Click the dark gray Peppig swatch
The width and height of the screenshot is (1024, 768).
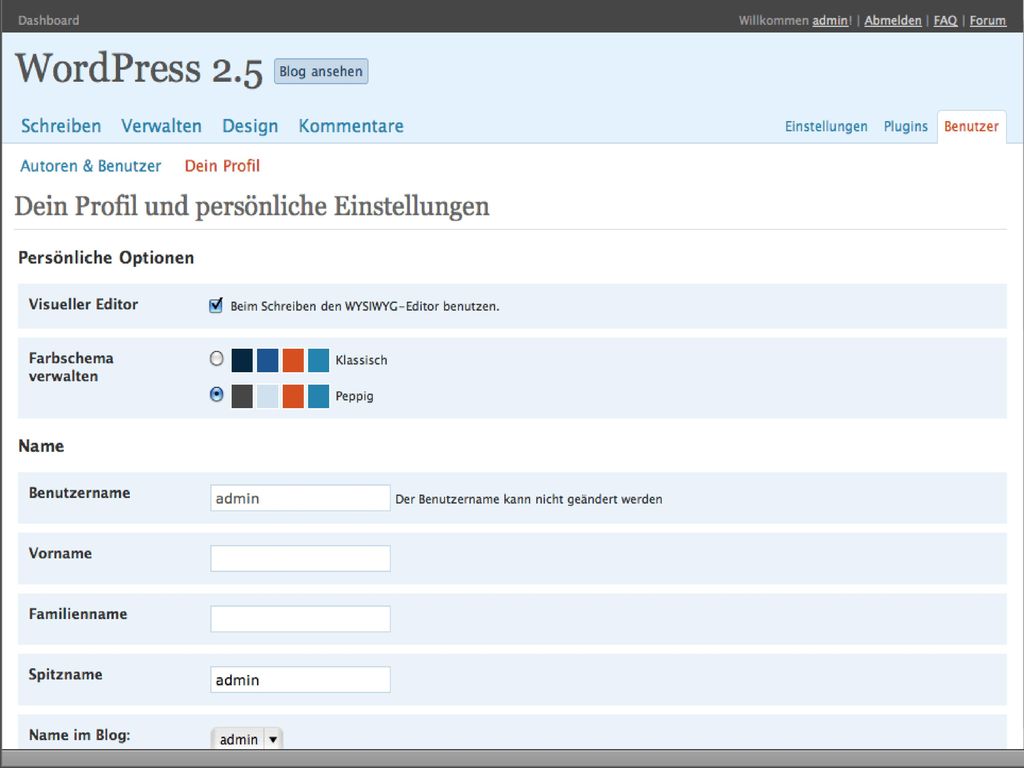242,396
